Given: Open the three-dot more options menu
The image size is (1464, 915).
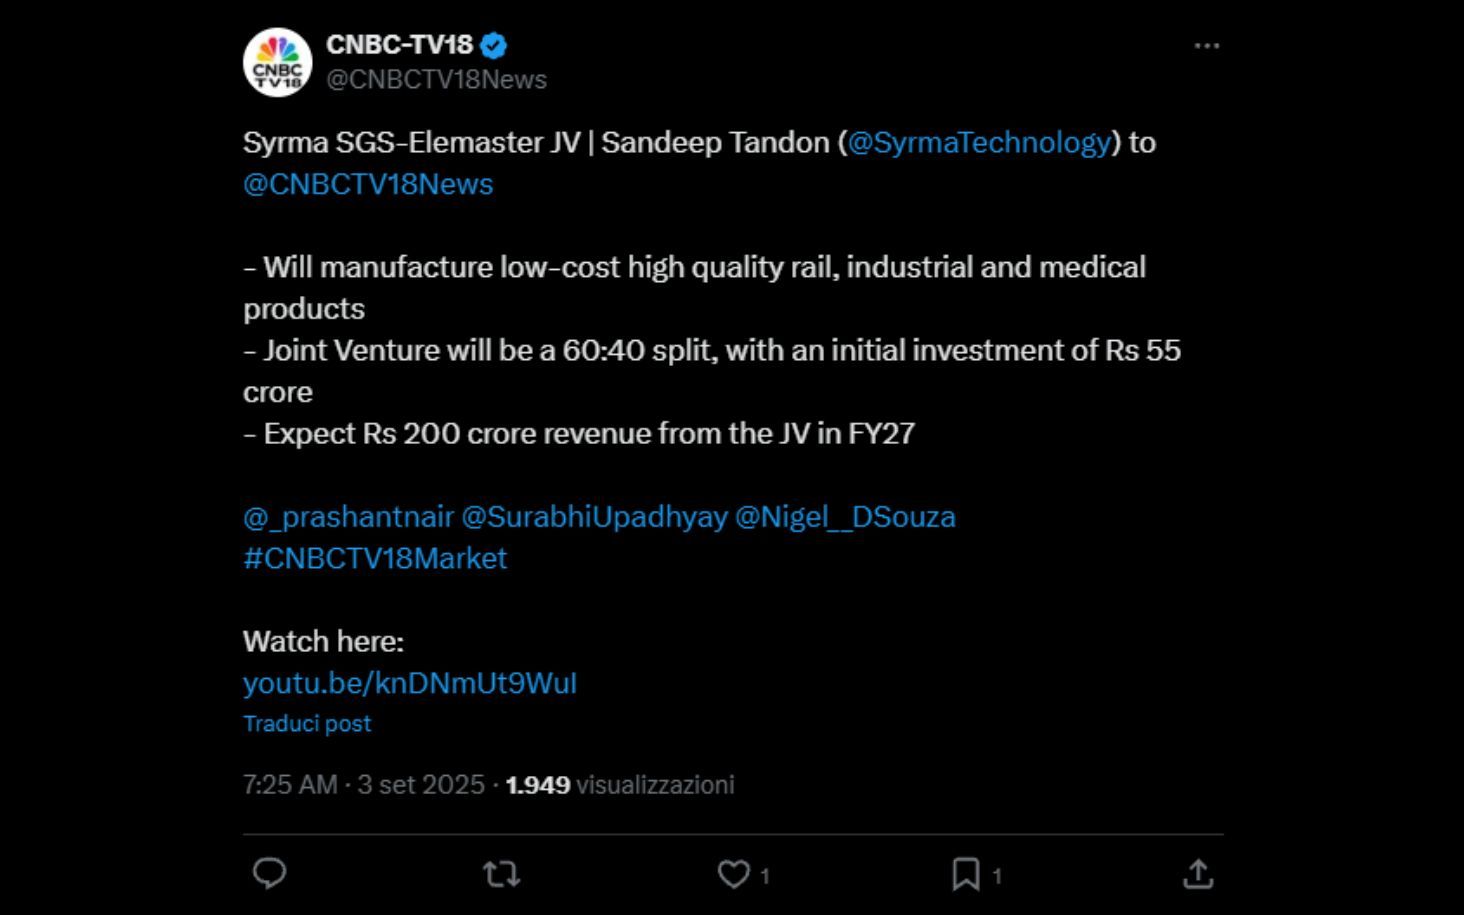Looking at the screenshot, I should pos(1207,46).
